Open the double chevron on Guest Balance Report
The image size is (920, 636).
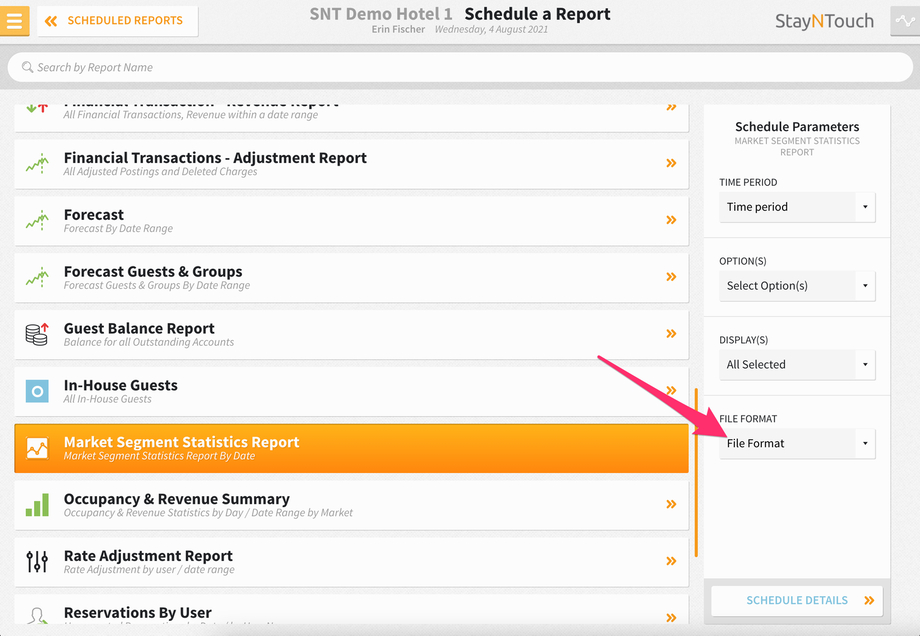[671, 334]
